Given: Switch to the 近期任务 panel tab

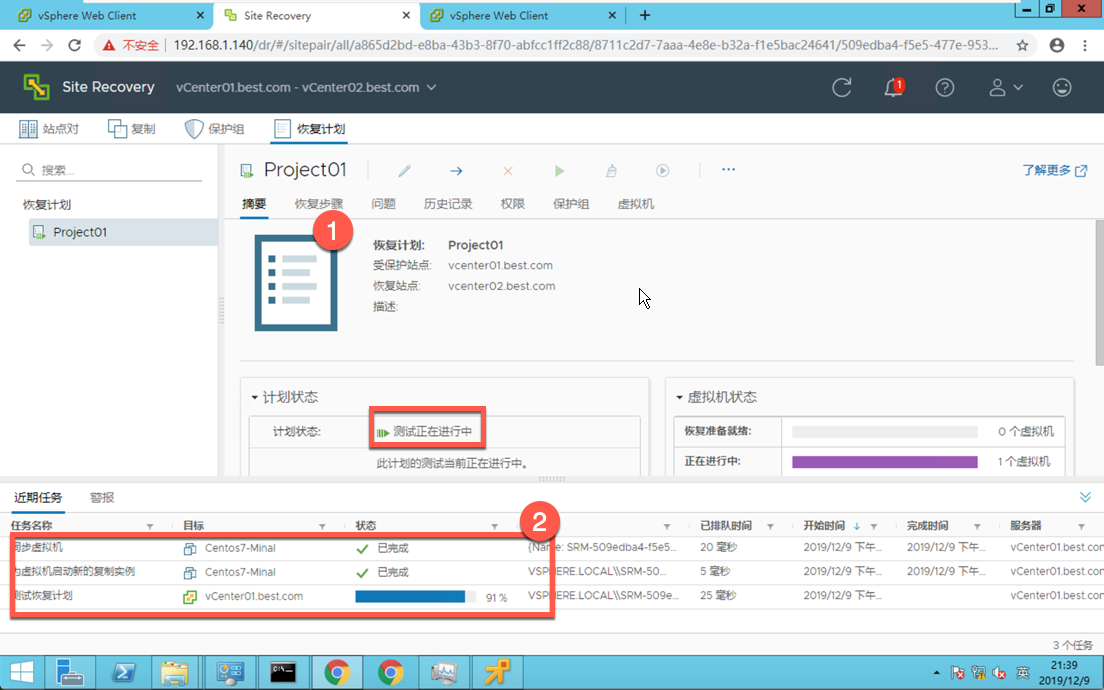Looking at the screenshot, I should tap(38, 497).
